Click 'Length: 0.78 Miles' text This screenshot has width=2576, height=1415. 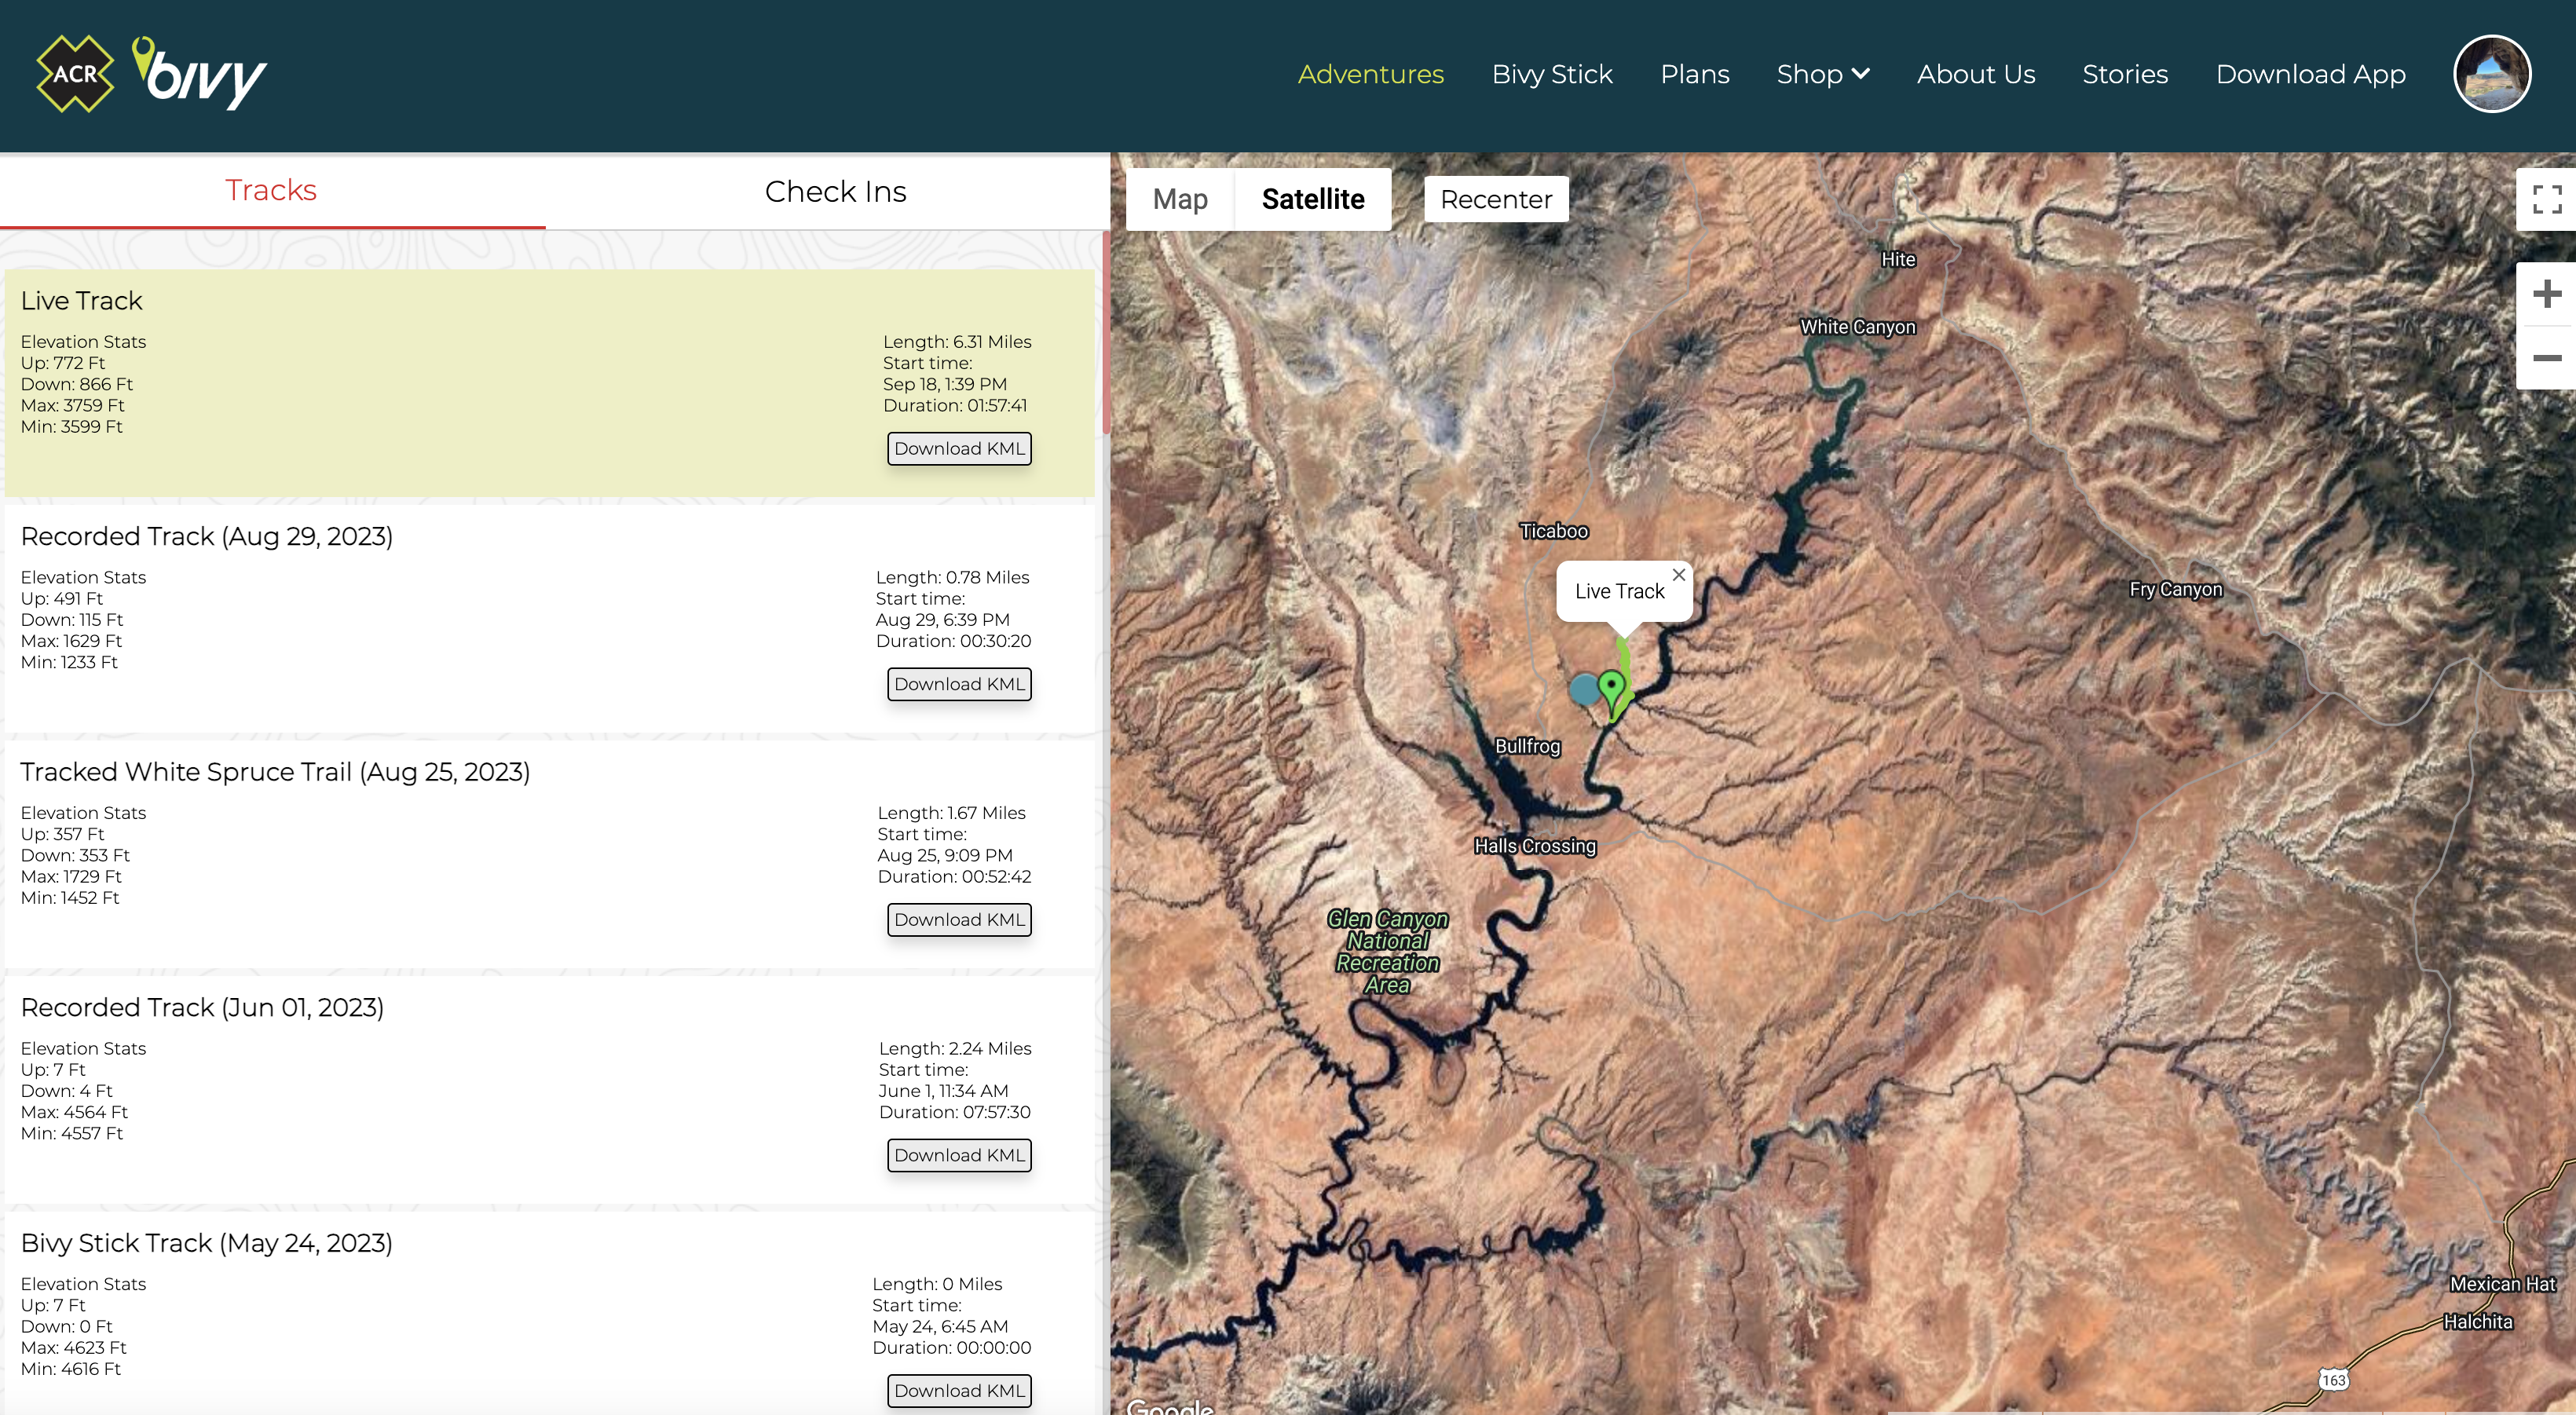pyautogui.click(x=952, y=577)
